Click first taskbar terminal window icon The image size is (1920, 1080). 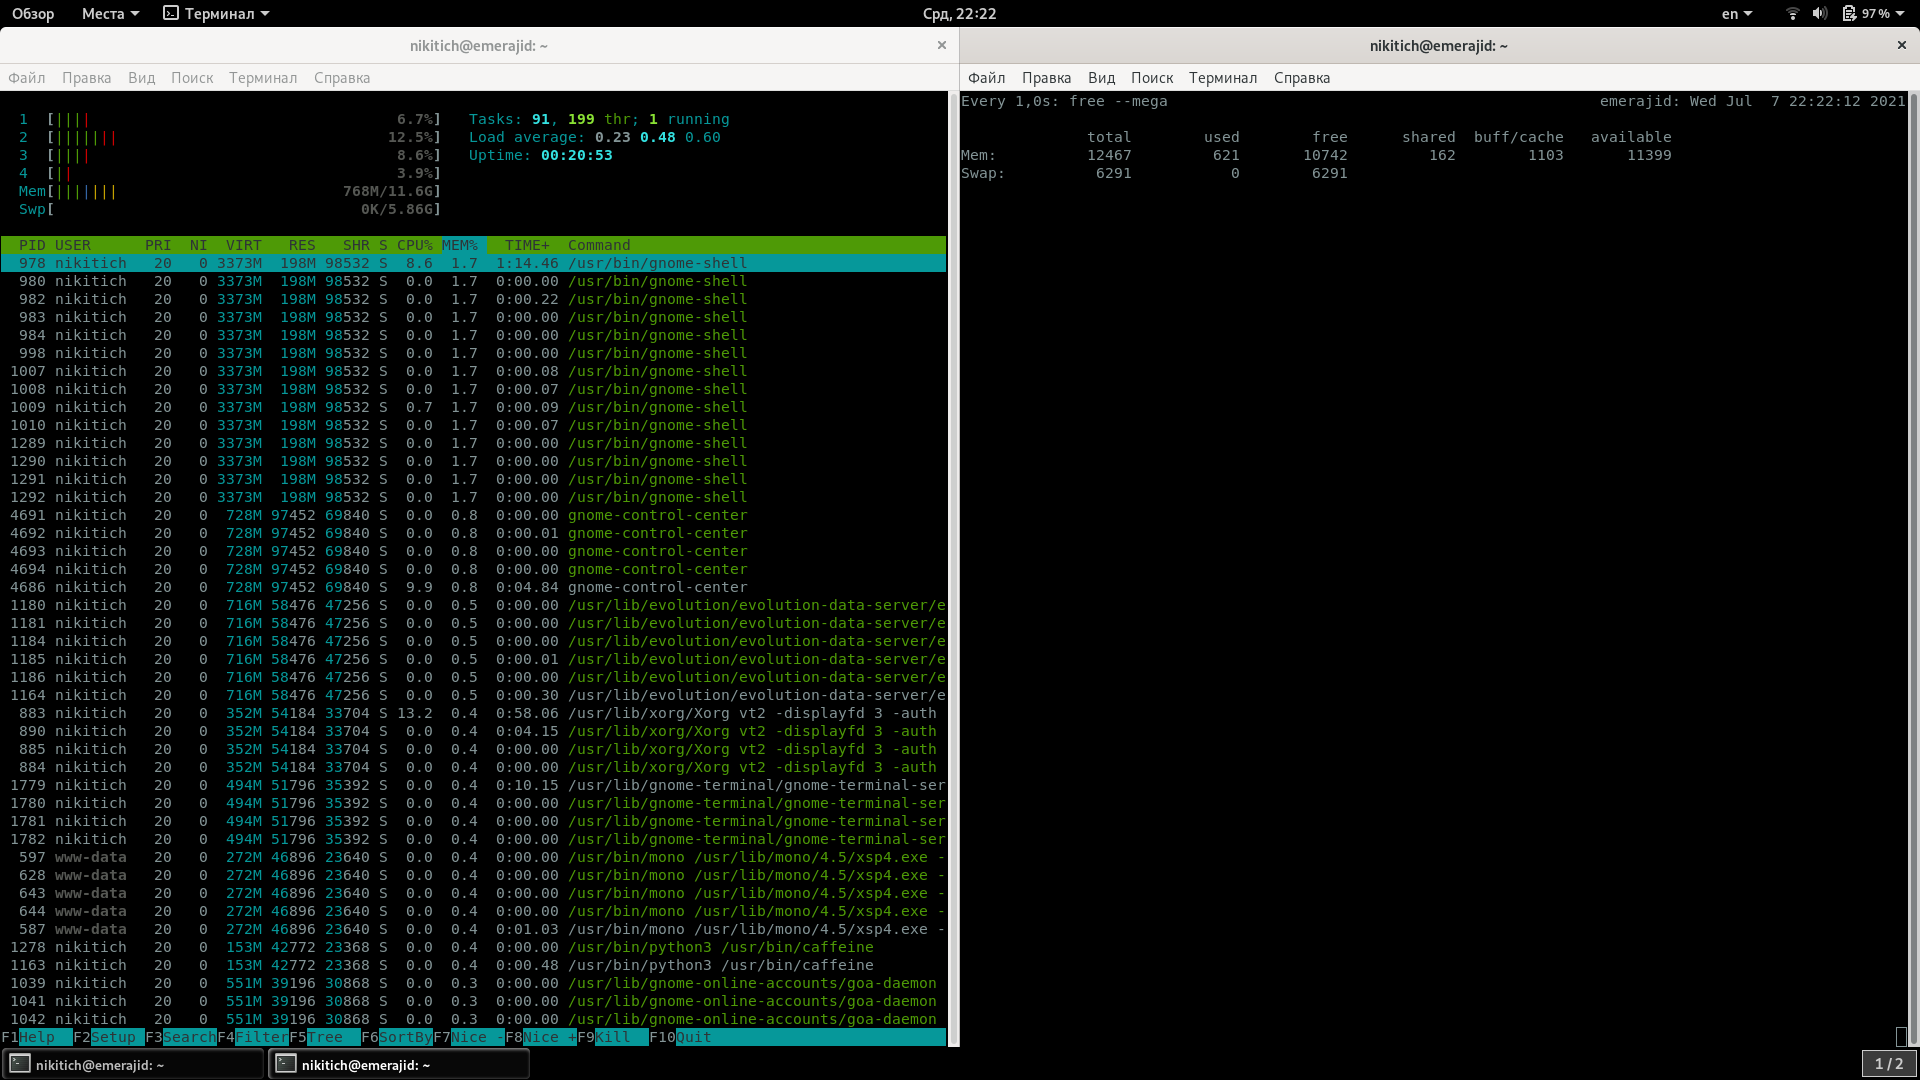pos(20,1064)
